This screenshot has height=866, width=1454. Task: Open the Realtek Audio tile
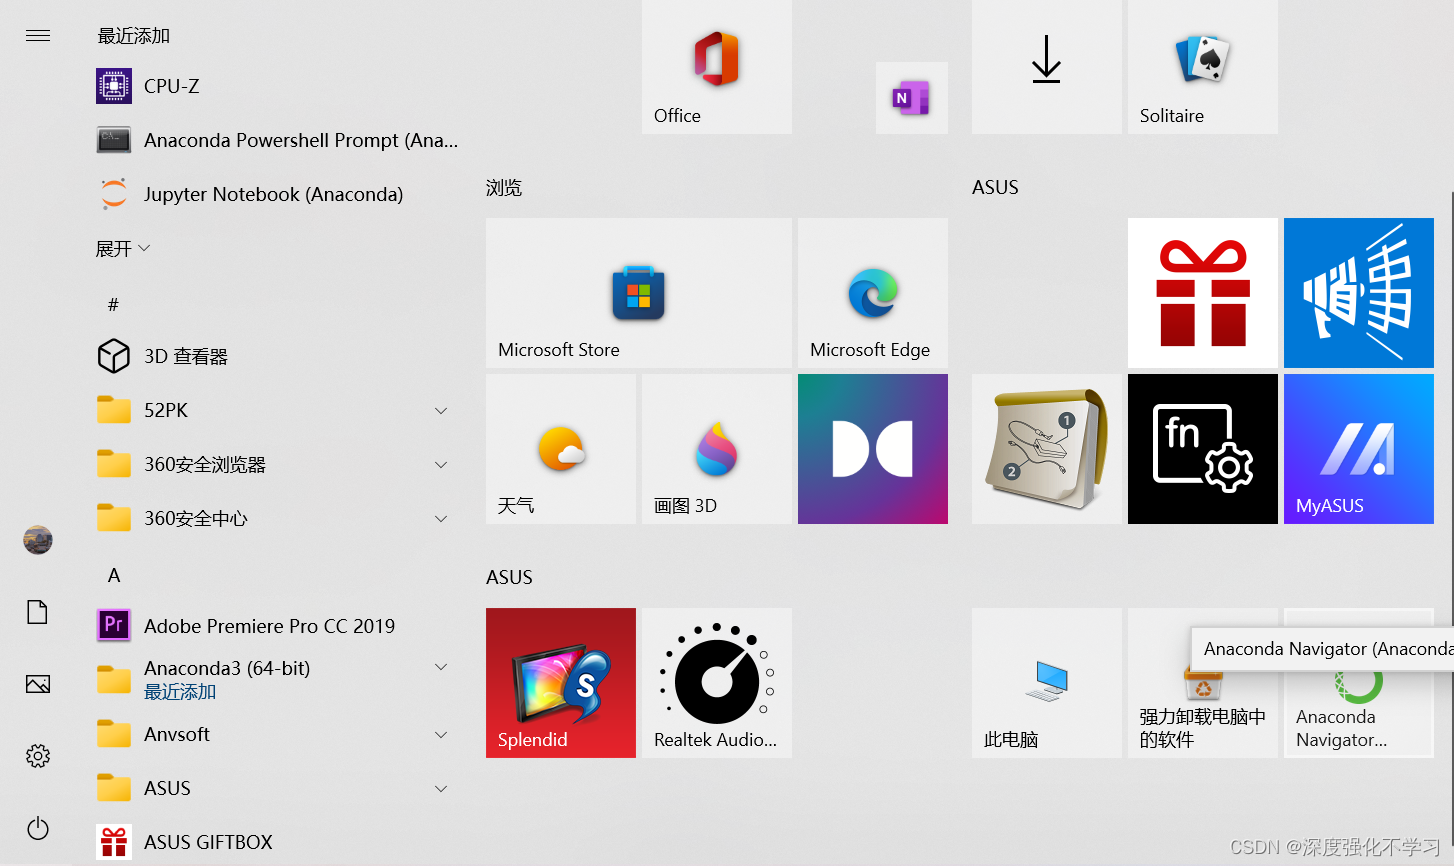717,683
